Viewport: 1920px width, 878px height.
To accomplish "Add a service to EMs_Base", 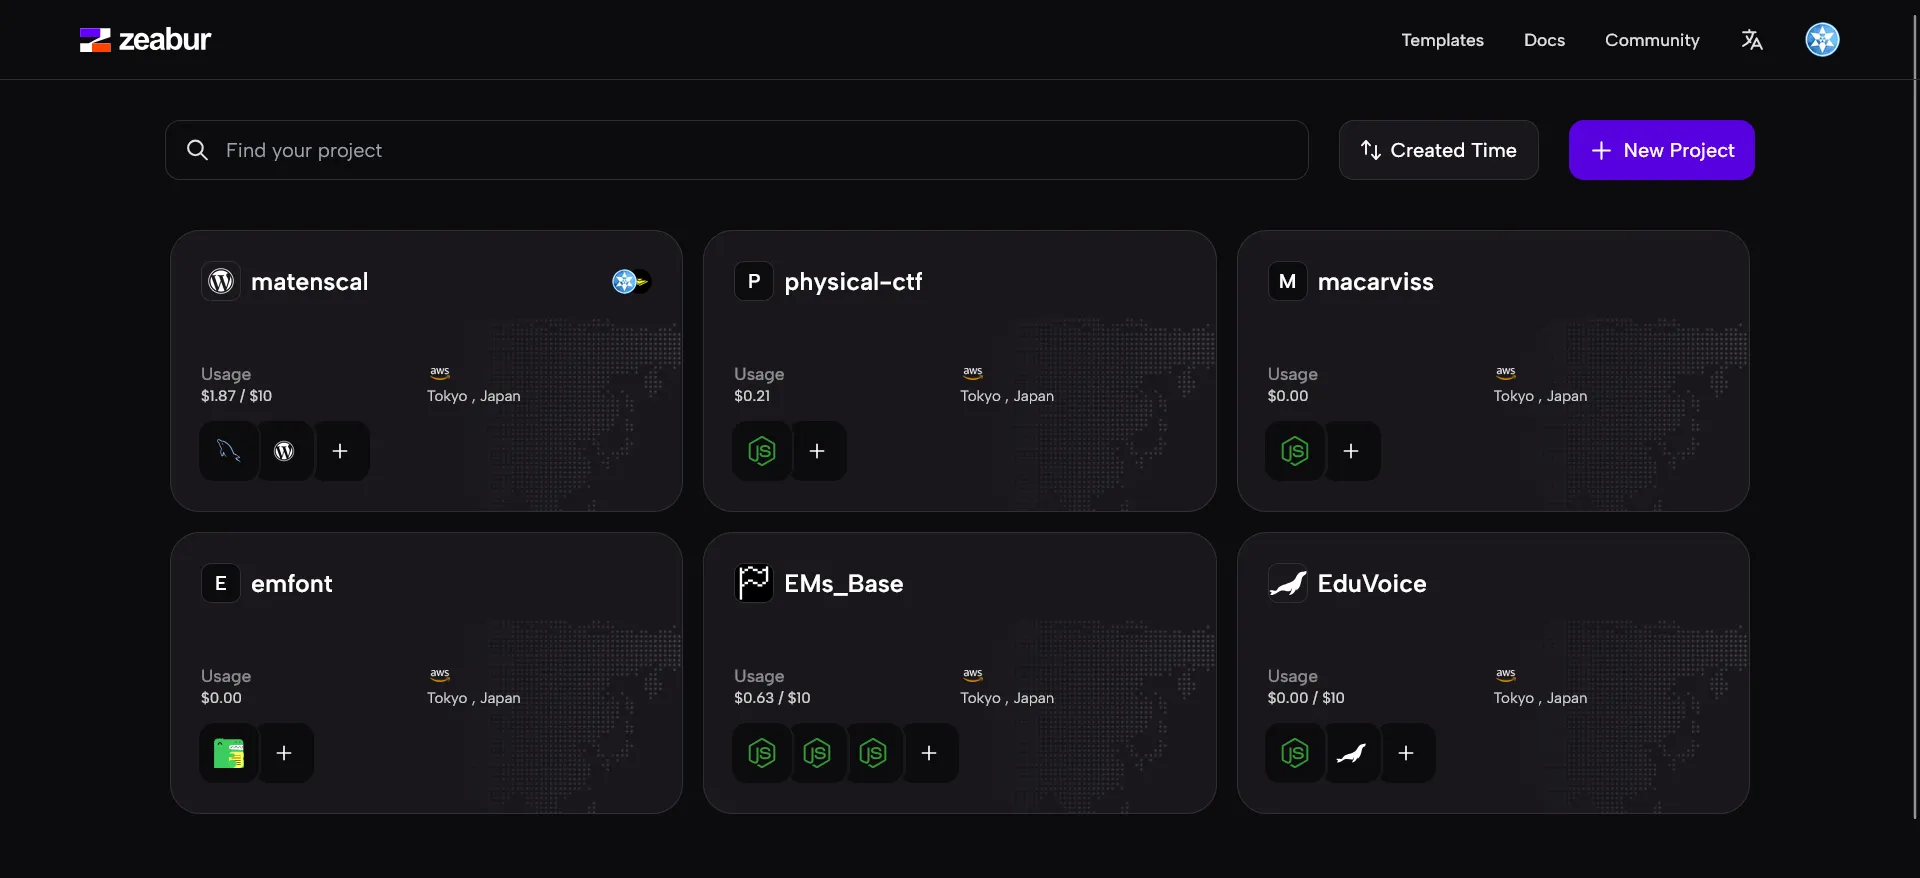I will coord(930,753).
